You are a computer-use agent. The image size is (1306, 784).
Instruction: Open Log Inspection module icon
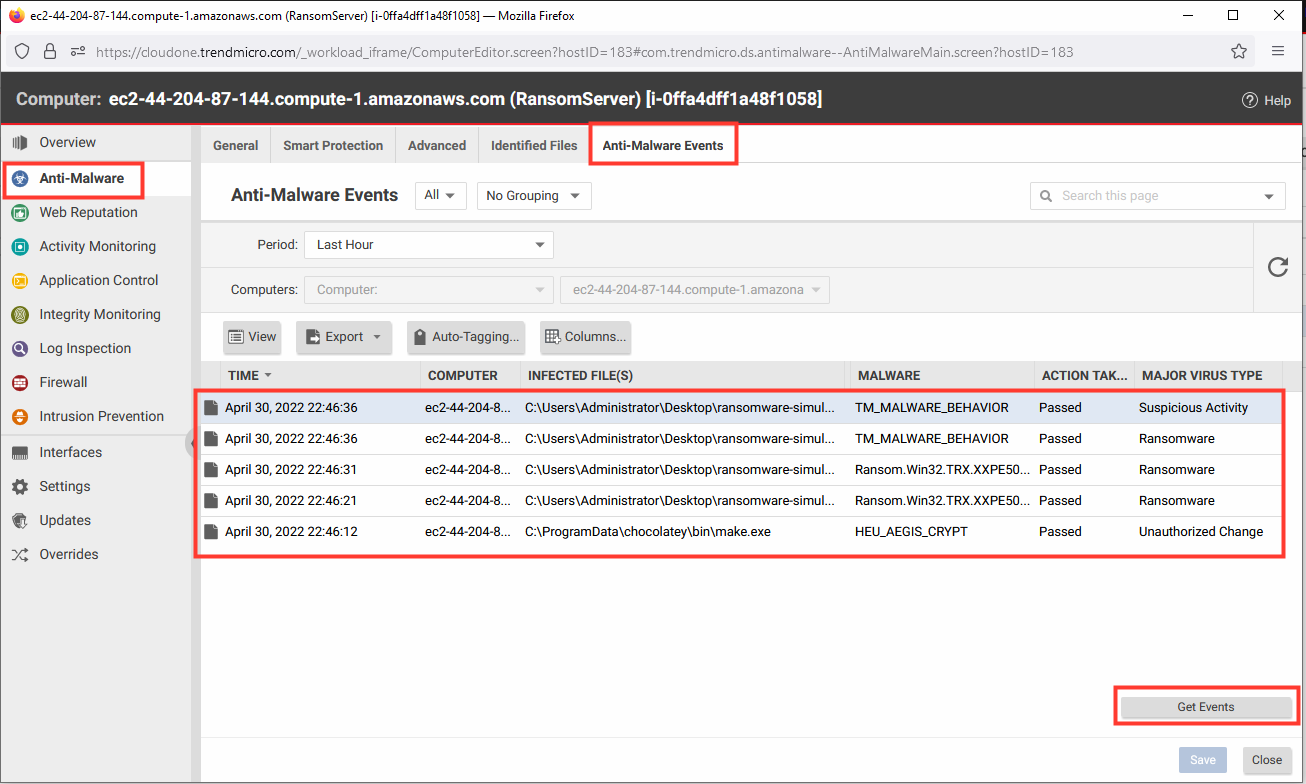tap(20, 349)
